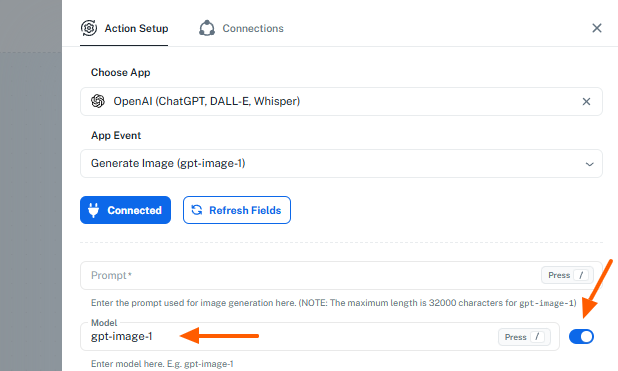Click the refresh arrows icon
Viewport: 618px width, 371px height.
click(x=197, y=210)
